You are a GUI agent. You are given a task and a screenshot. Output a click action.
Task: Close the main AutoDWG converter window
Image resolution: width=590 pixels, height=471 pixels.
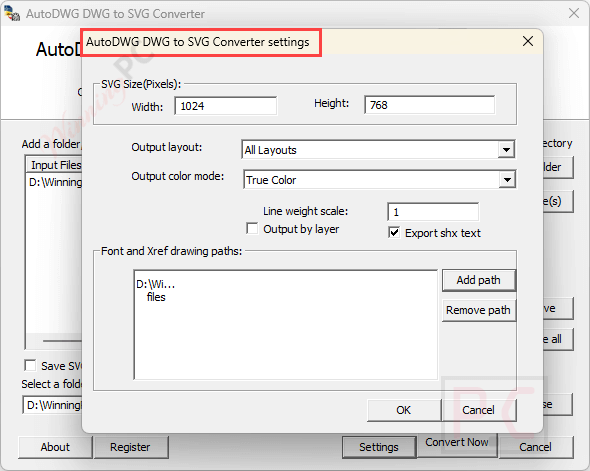[574, 13]
